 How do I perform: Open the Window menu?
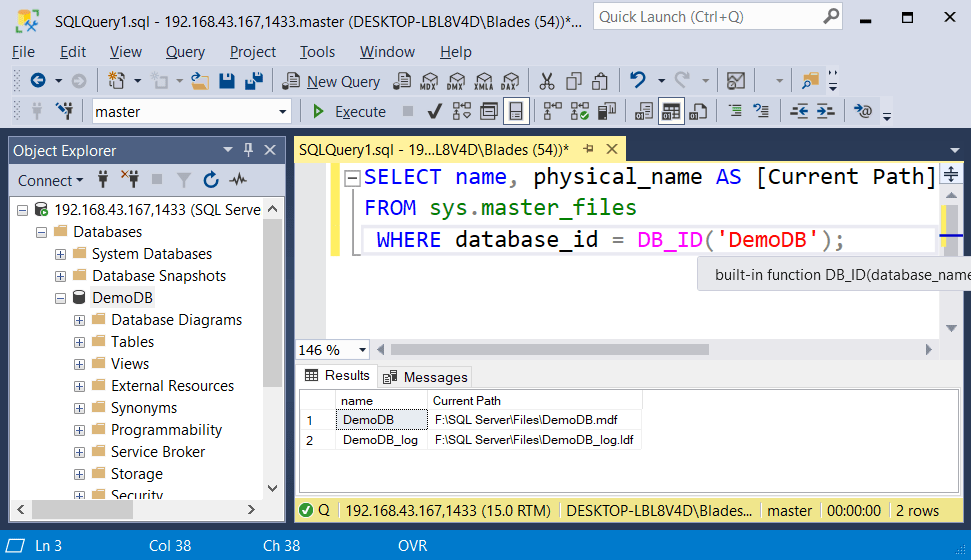388,52
